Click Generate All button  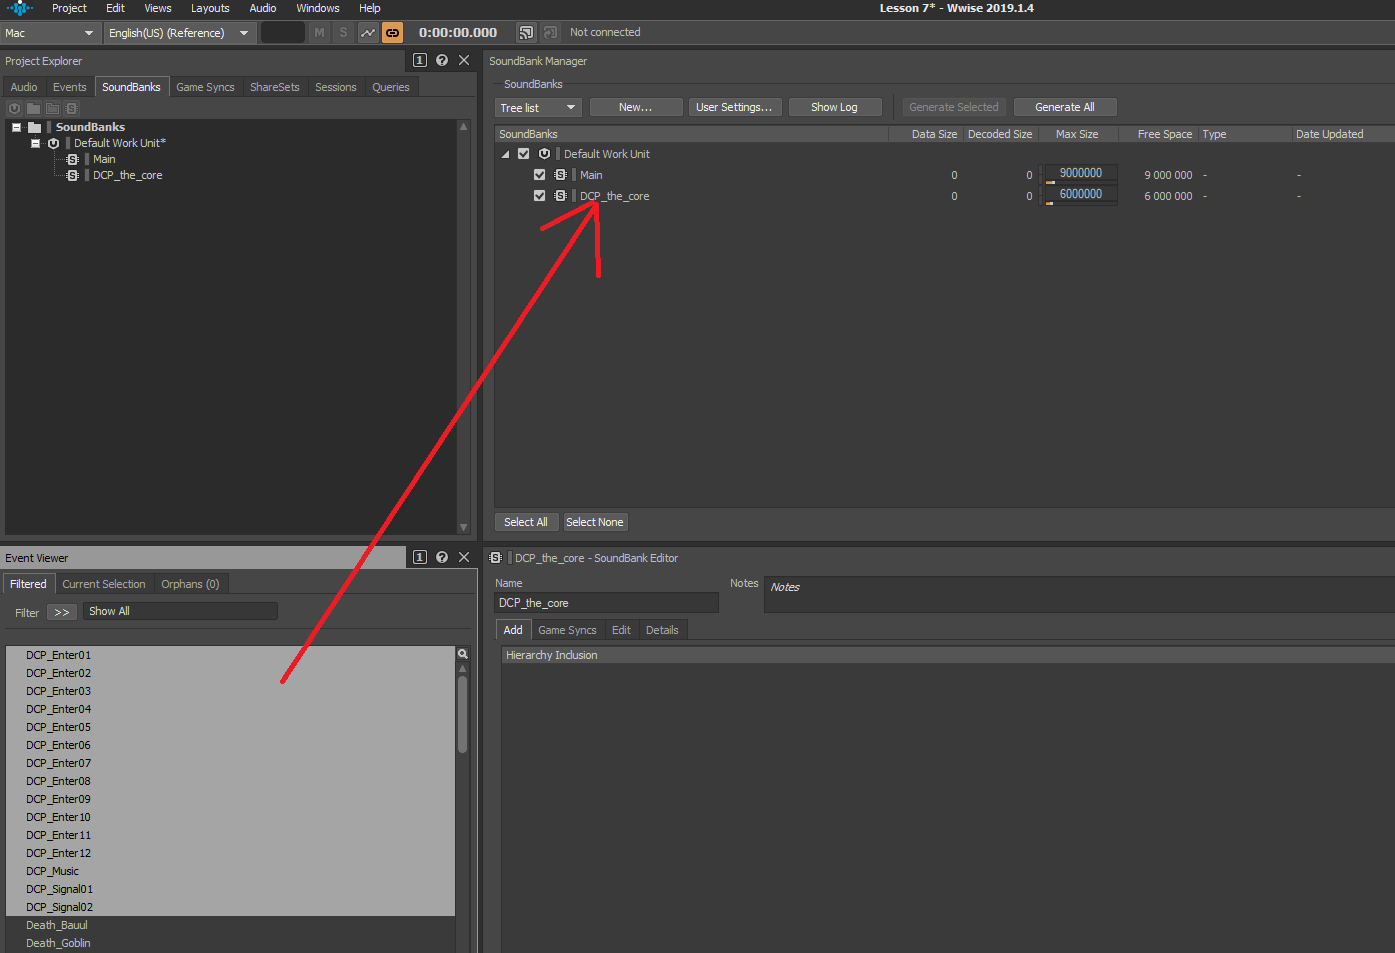[1065, 107]
